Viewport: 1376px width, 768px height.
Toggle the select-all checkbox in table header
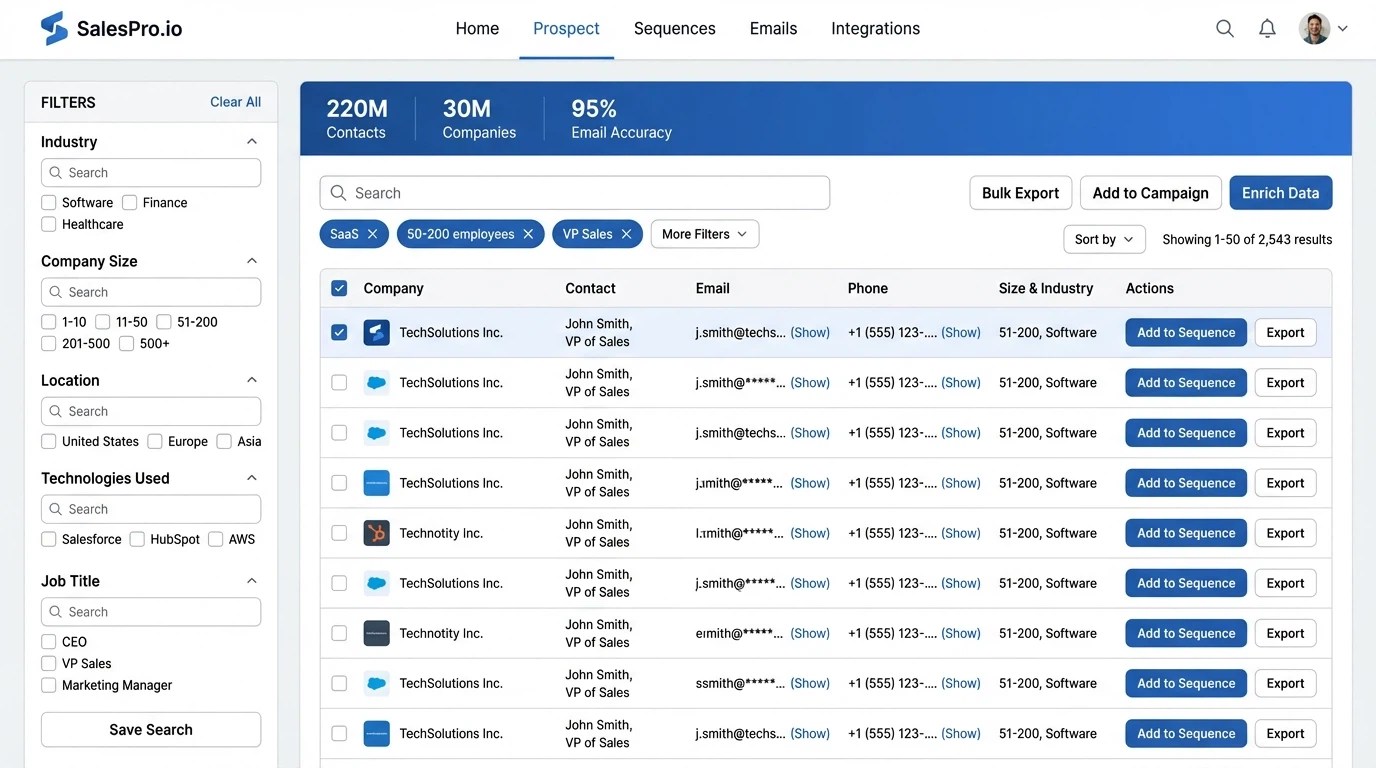(339, 287)
